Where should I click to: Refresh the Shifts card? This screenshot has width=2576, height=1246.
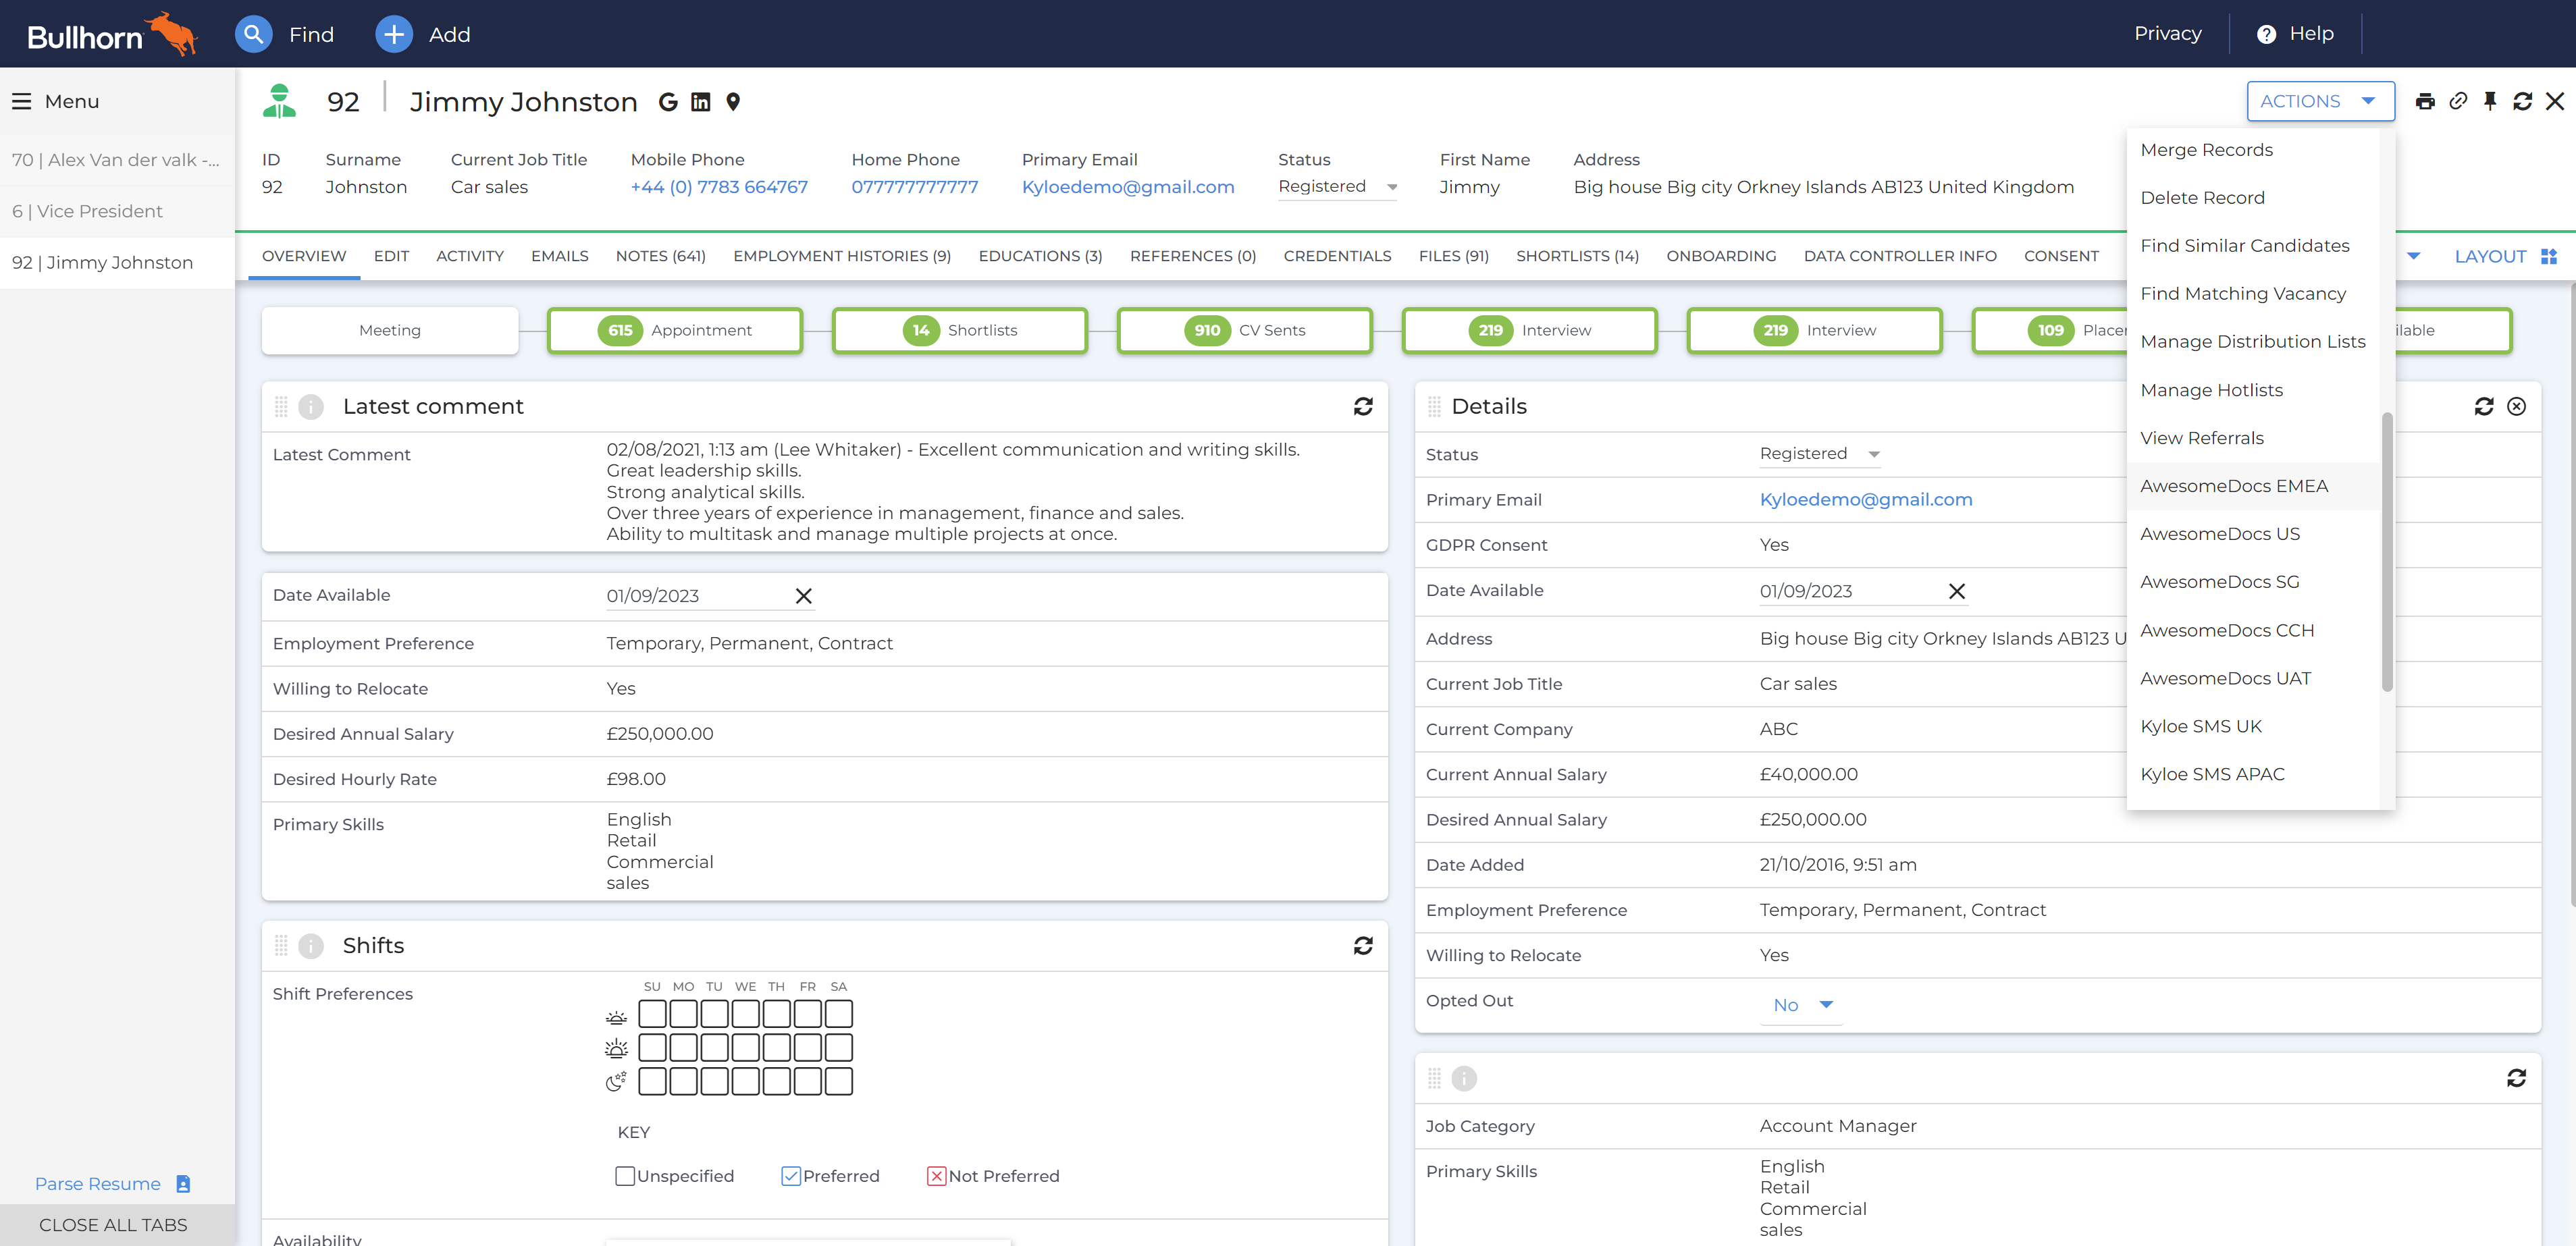tap(1363, 945)
